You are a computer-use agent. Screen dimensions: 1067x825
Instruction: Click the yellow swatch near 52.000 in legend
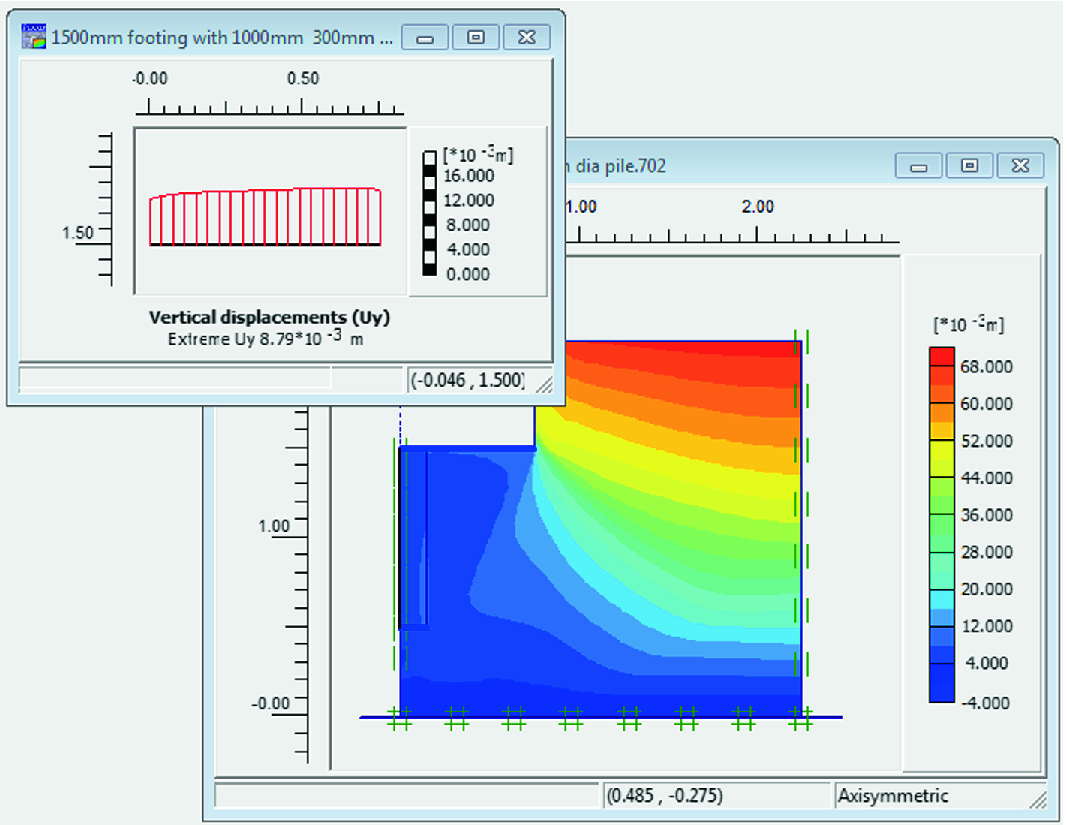click(x=942, y=449)
